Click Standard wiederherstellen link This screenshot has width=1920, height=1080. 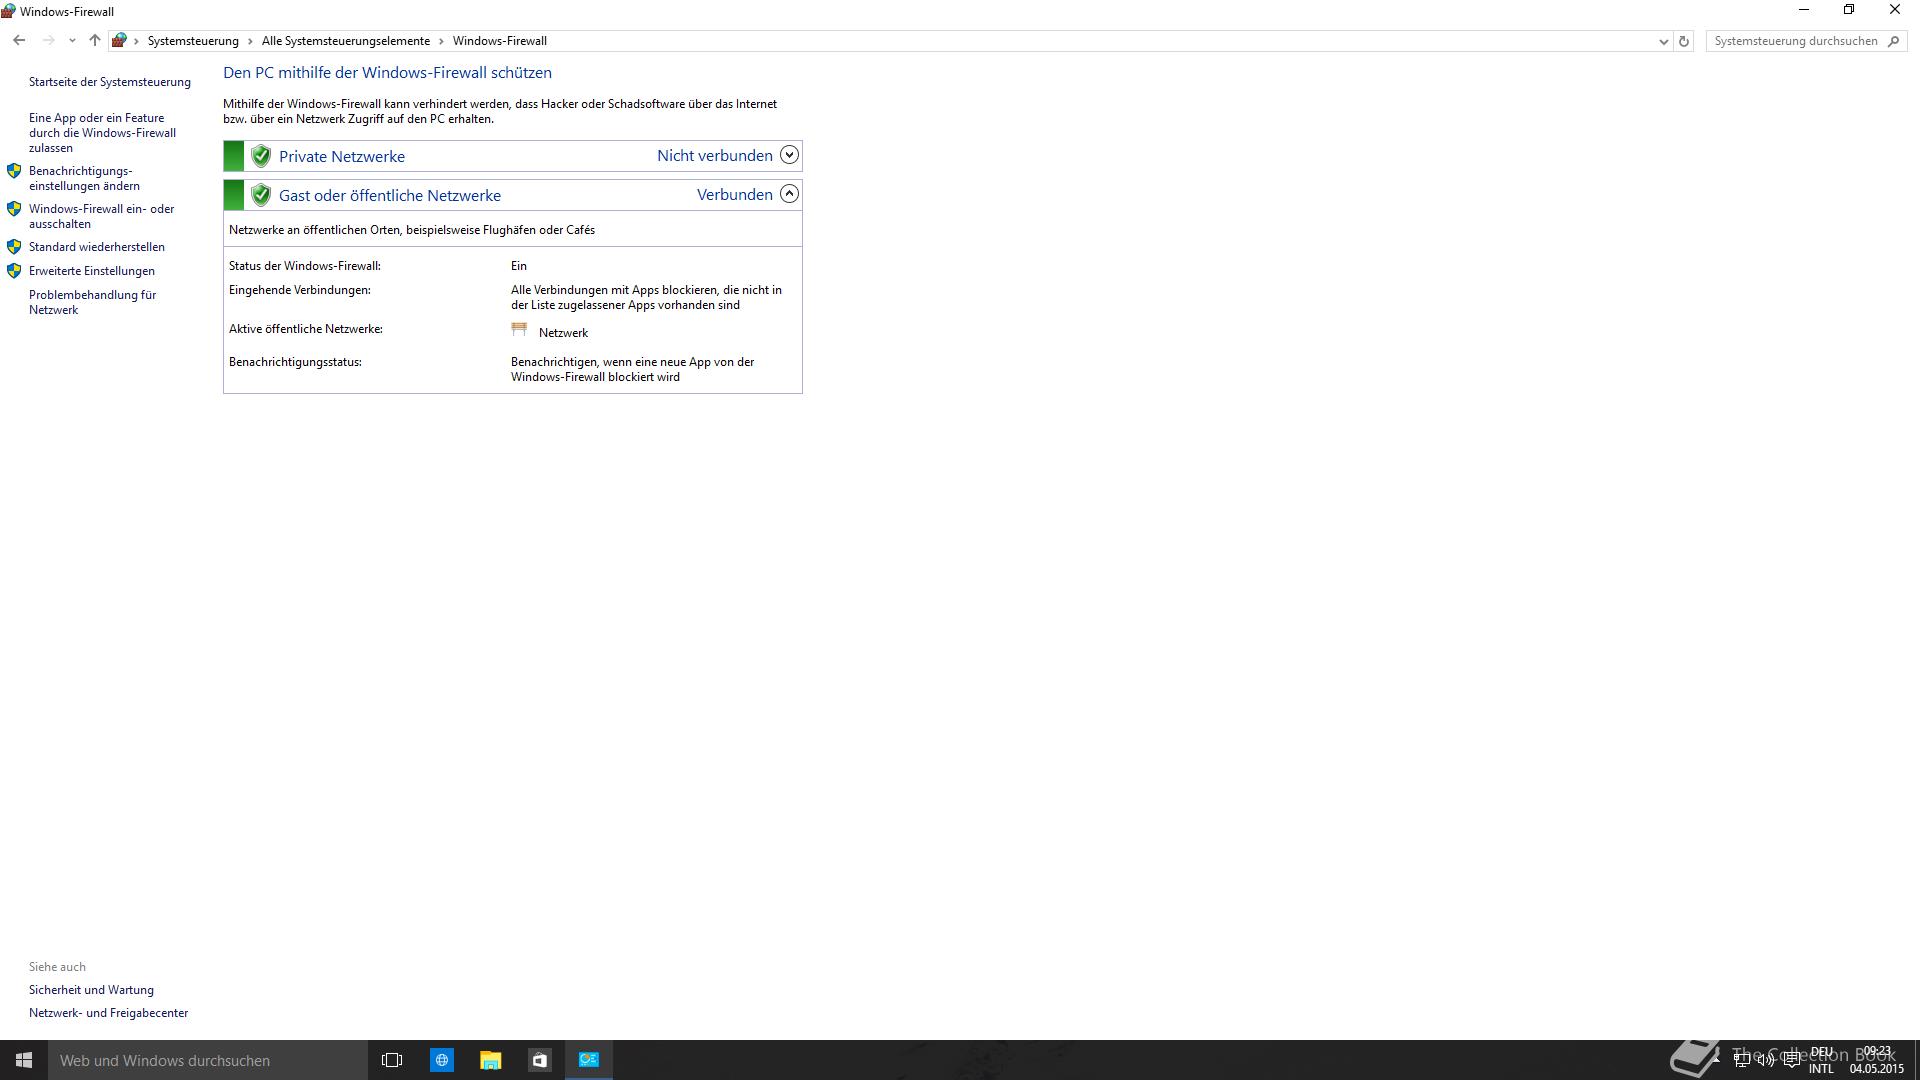click(x=97, y=247)
